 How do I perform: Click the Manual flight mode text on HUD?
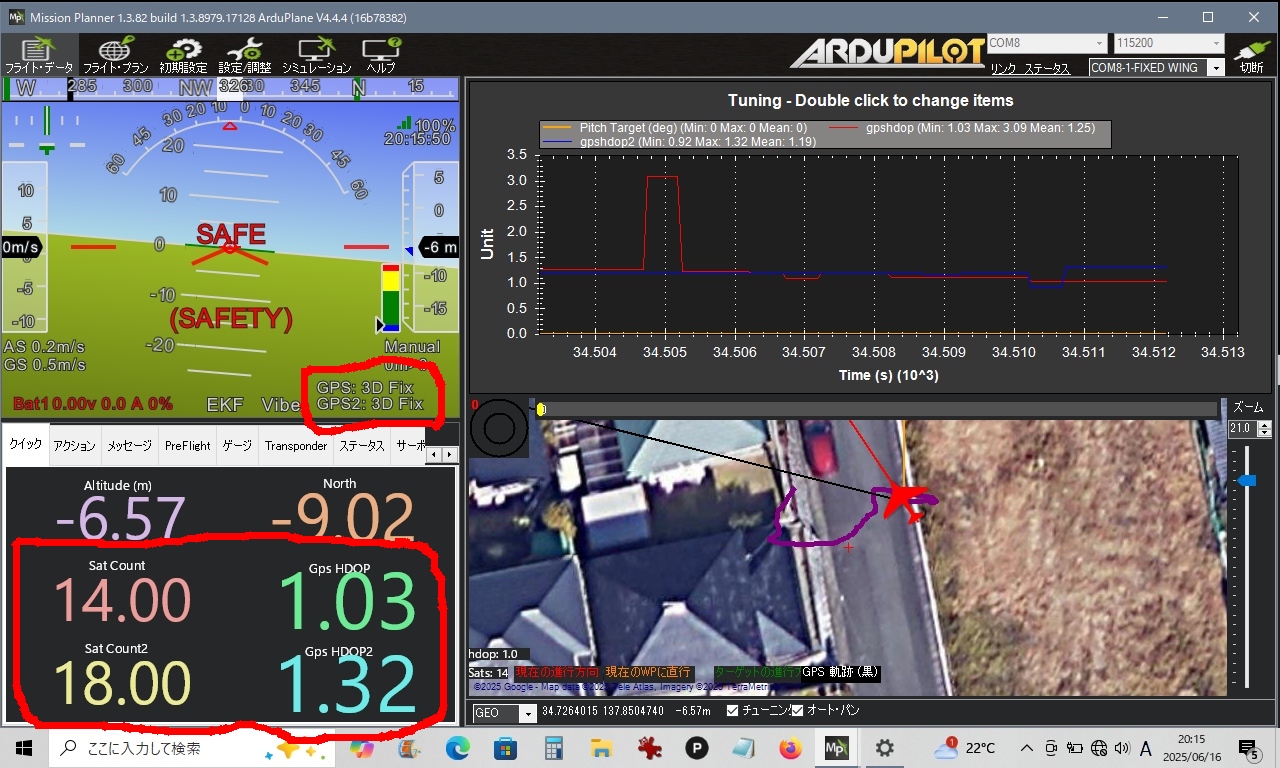point(412,347)
